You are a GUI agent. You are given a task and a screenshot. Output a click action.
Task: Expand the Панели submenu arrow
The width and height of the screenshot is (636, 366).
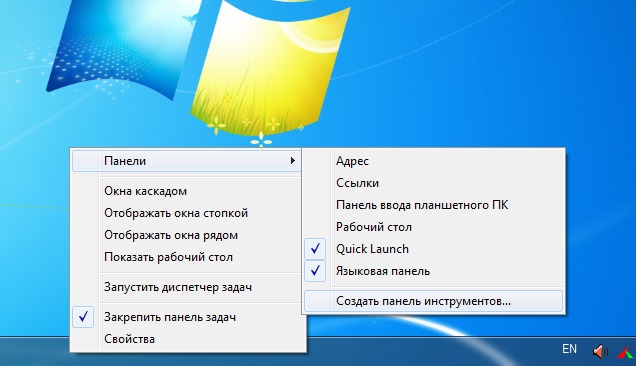[x=292, y=161]
